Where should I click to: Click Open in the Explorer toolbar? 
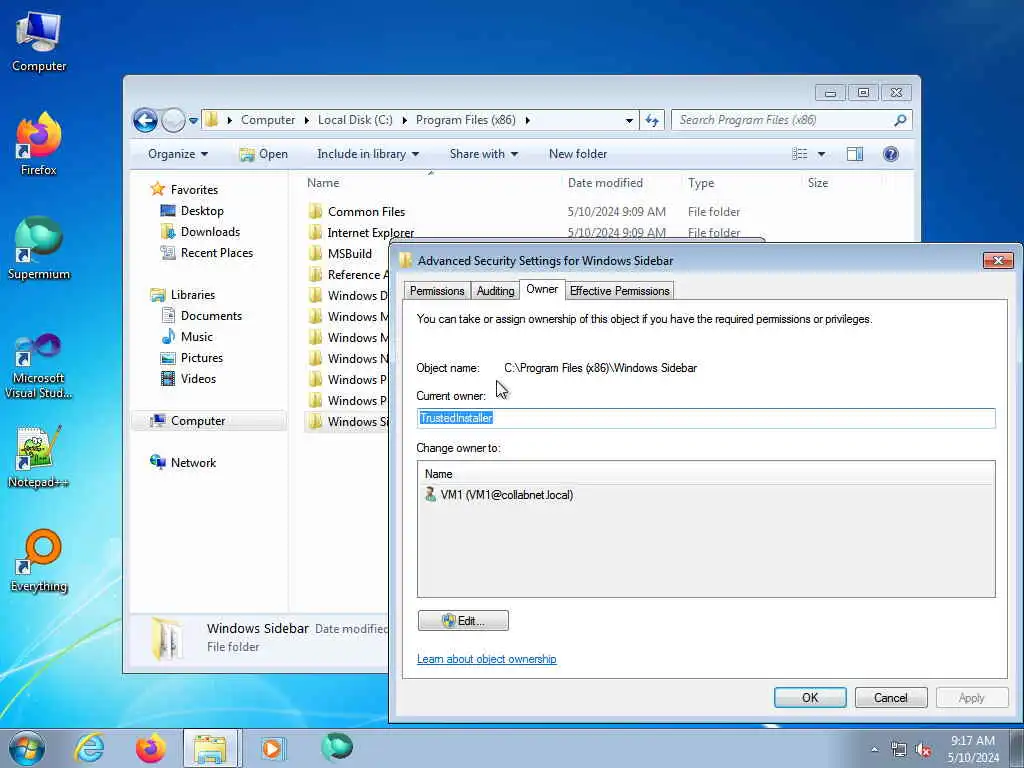click(264, 154)
